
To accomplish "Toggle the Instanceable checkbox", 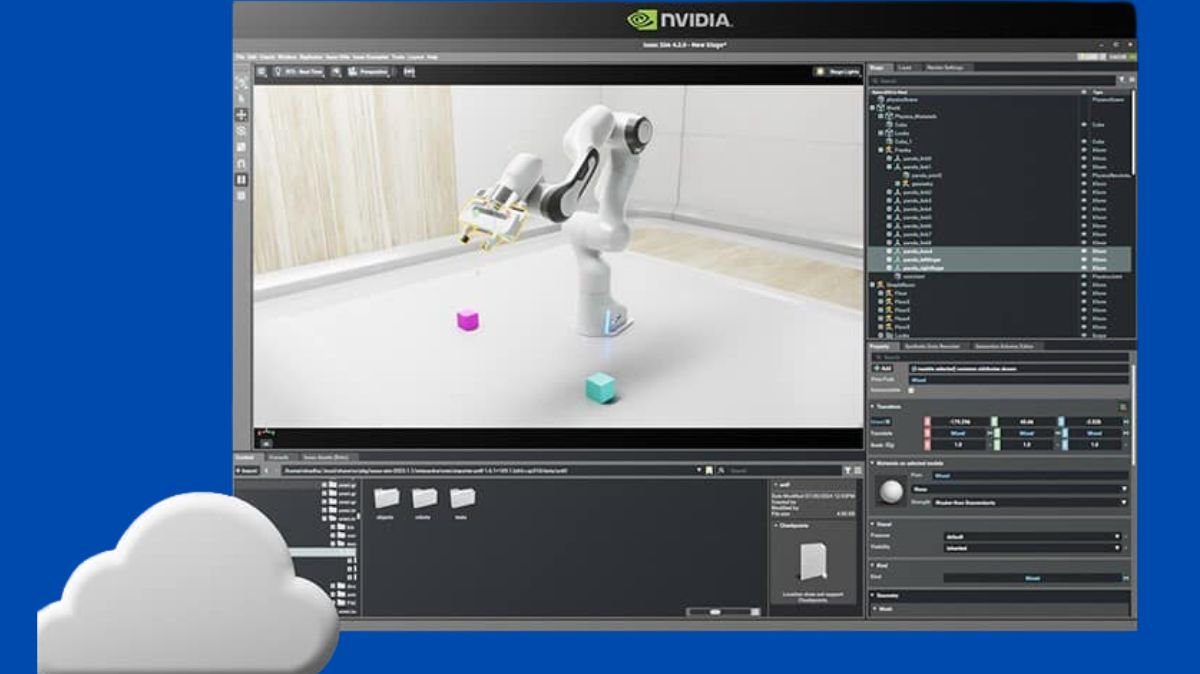I will click(x=911, y=390).
